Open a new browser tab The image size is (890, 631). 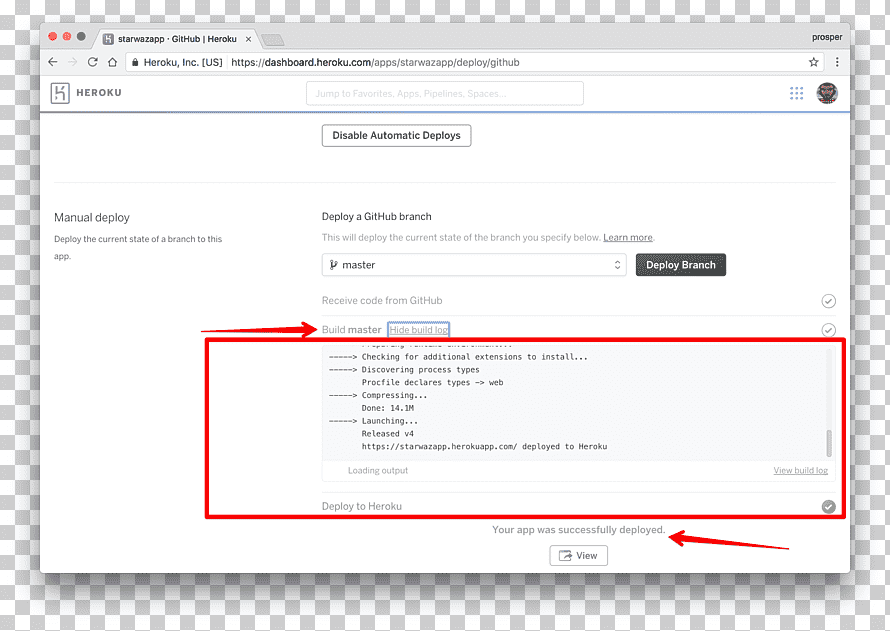point(272,40)
